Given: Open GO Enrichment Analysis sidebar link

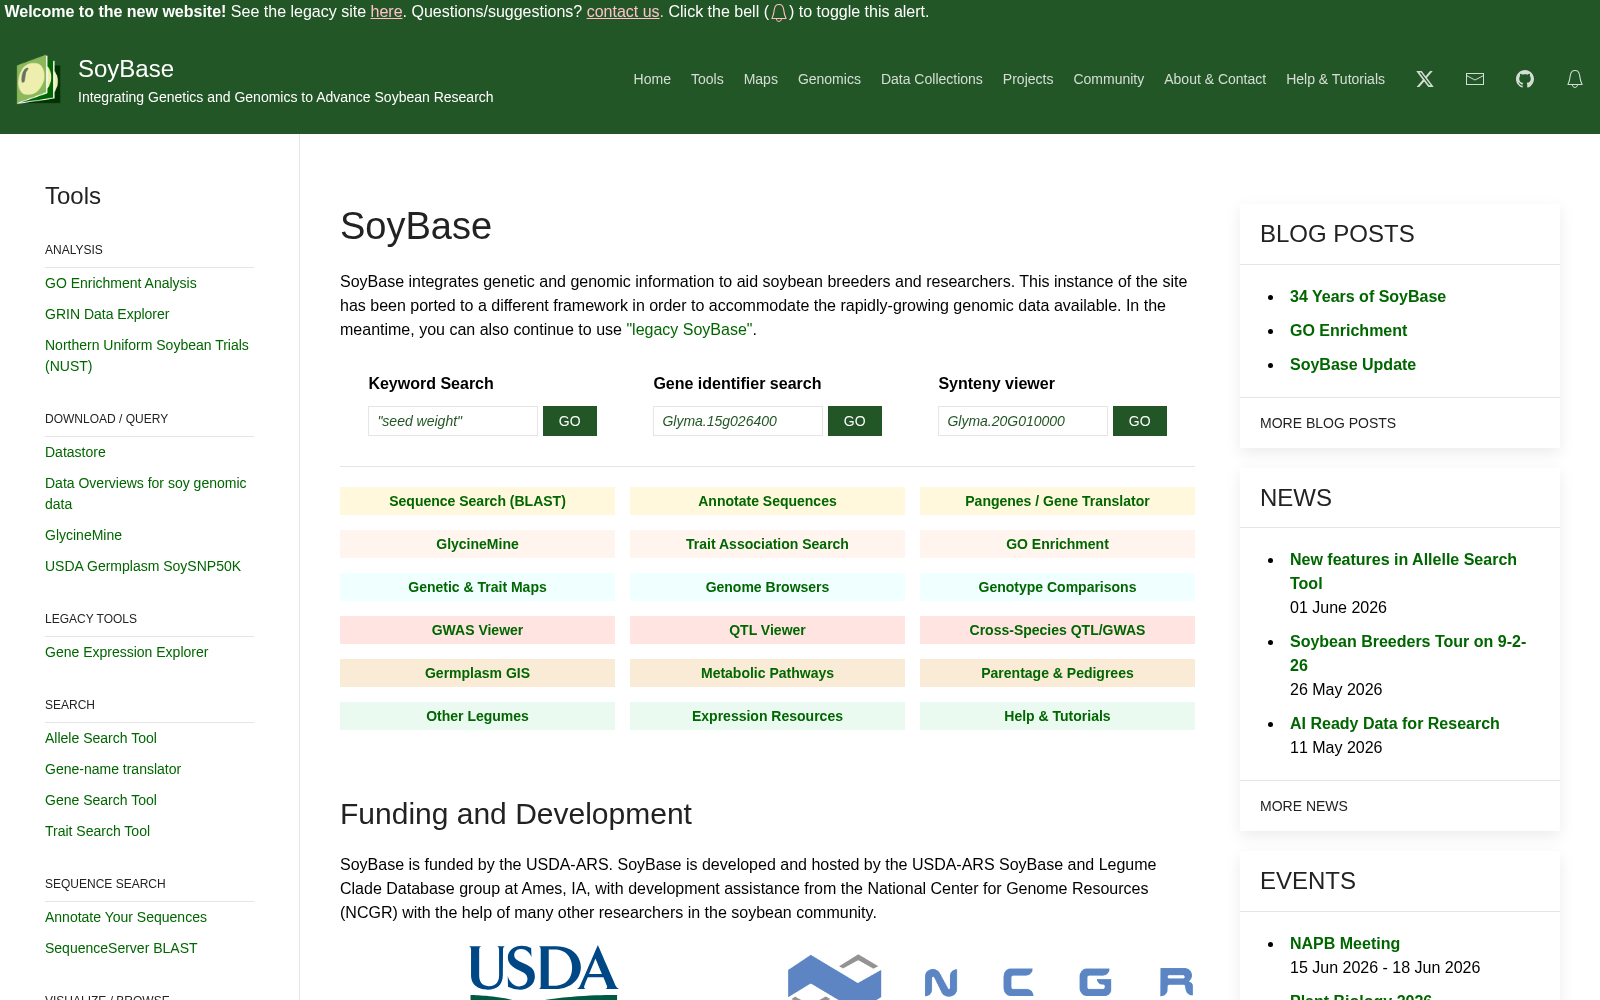Looking at the screenshot, I should [x=121, y=283].
